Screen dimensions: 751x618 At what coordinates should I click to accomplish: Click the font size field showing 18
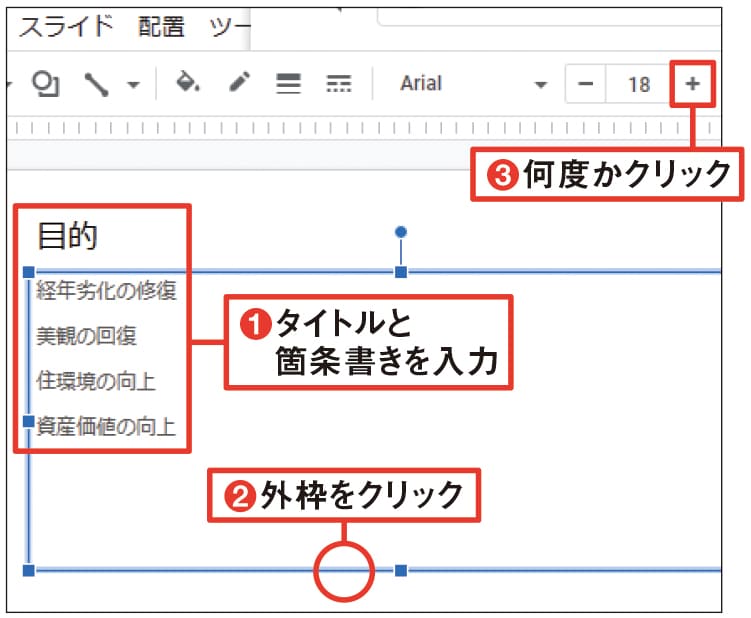pyautogui.click(x=639, y=84)
